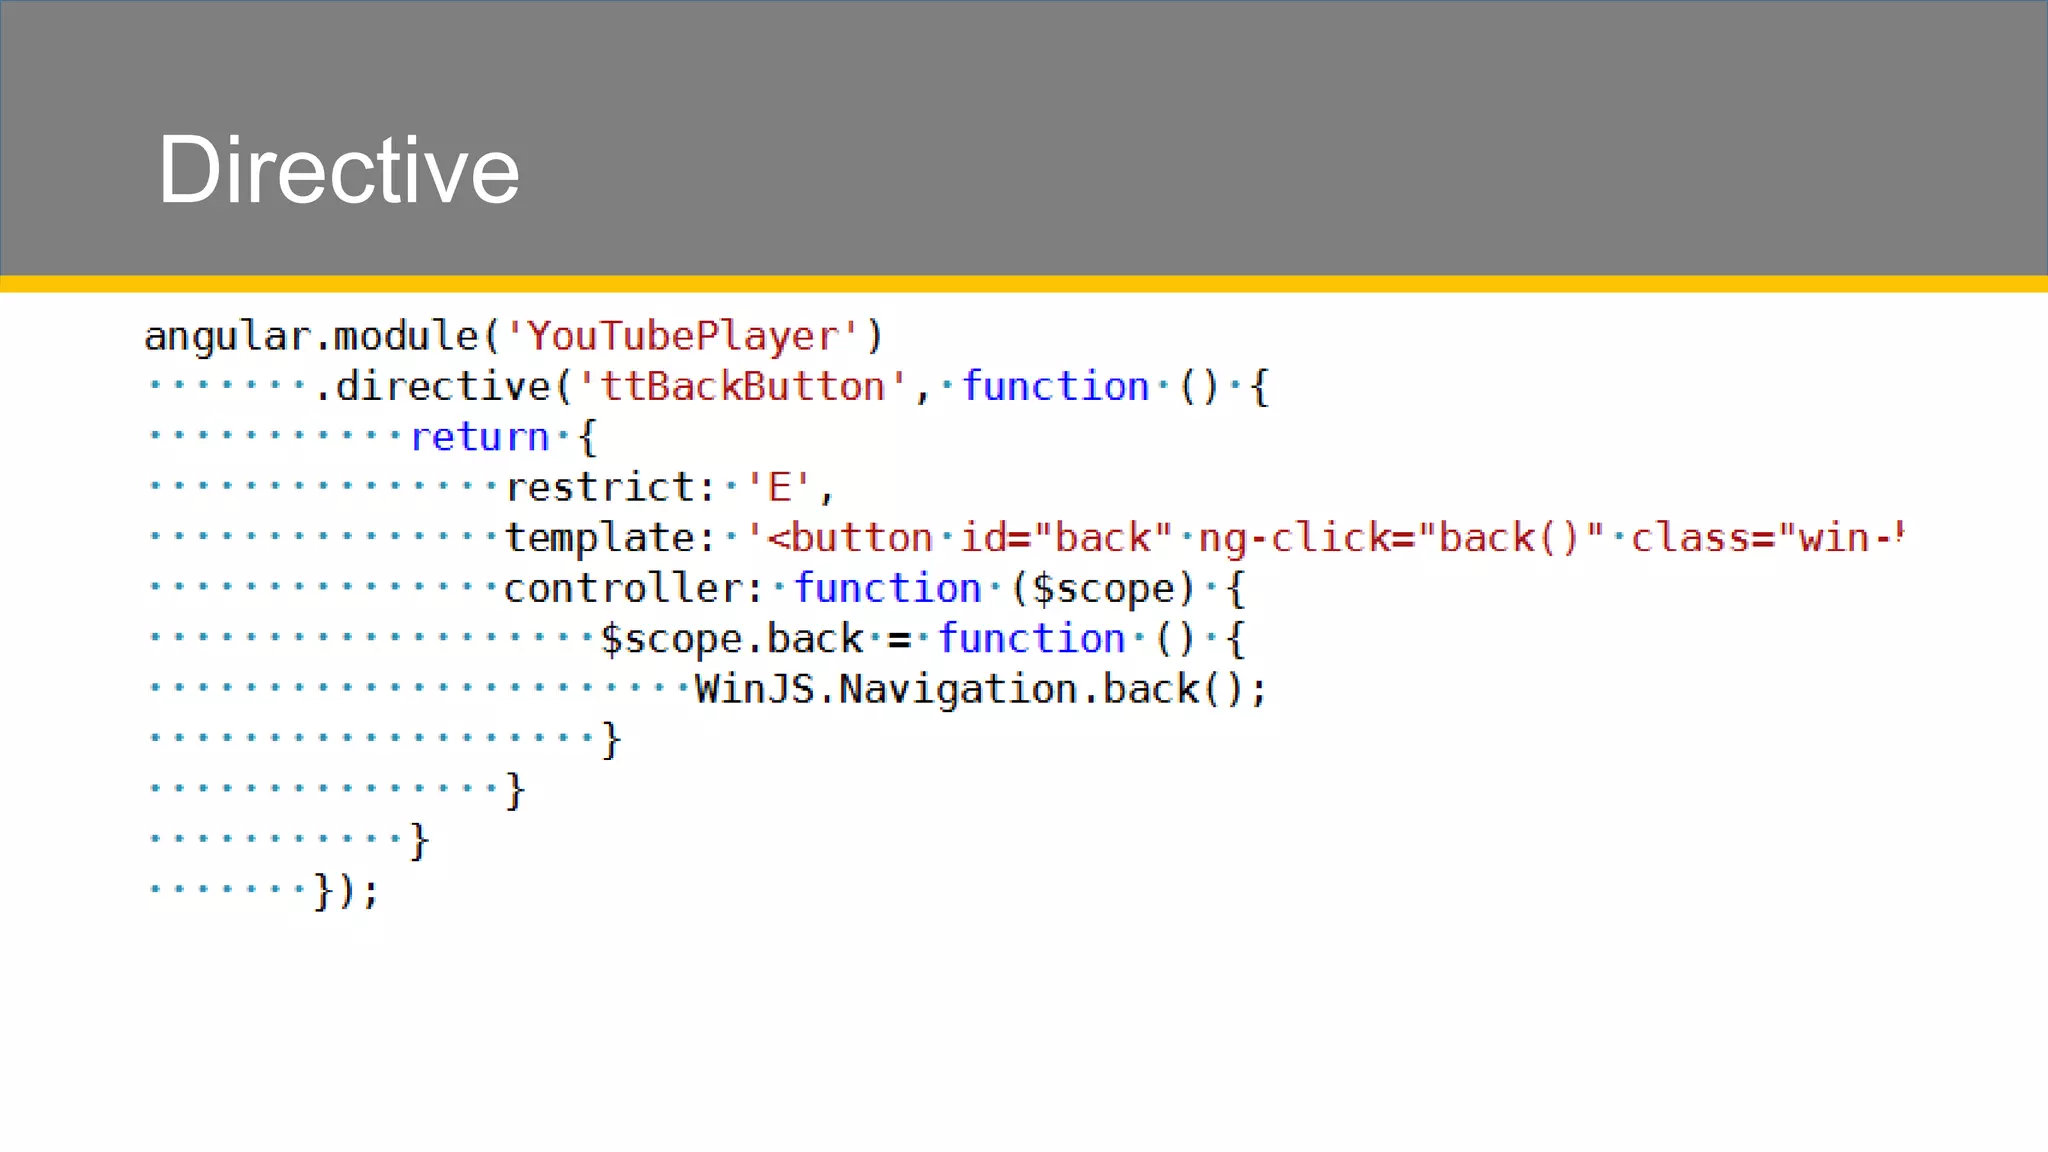Click the id="back" attribute text

click(x=1066, y=538)
